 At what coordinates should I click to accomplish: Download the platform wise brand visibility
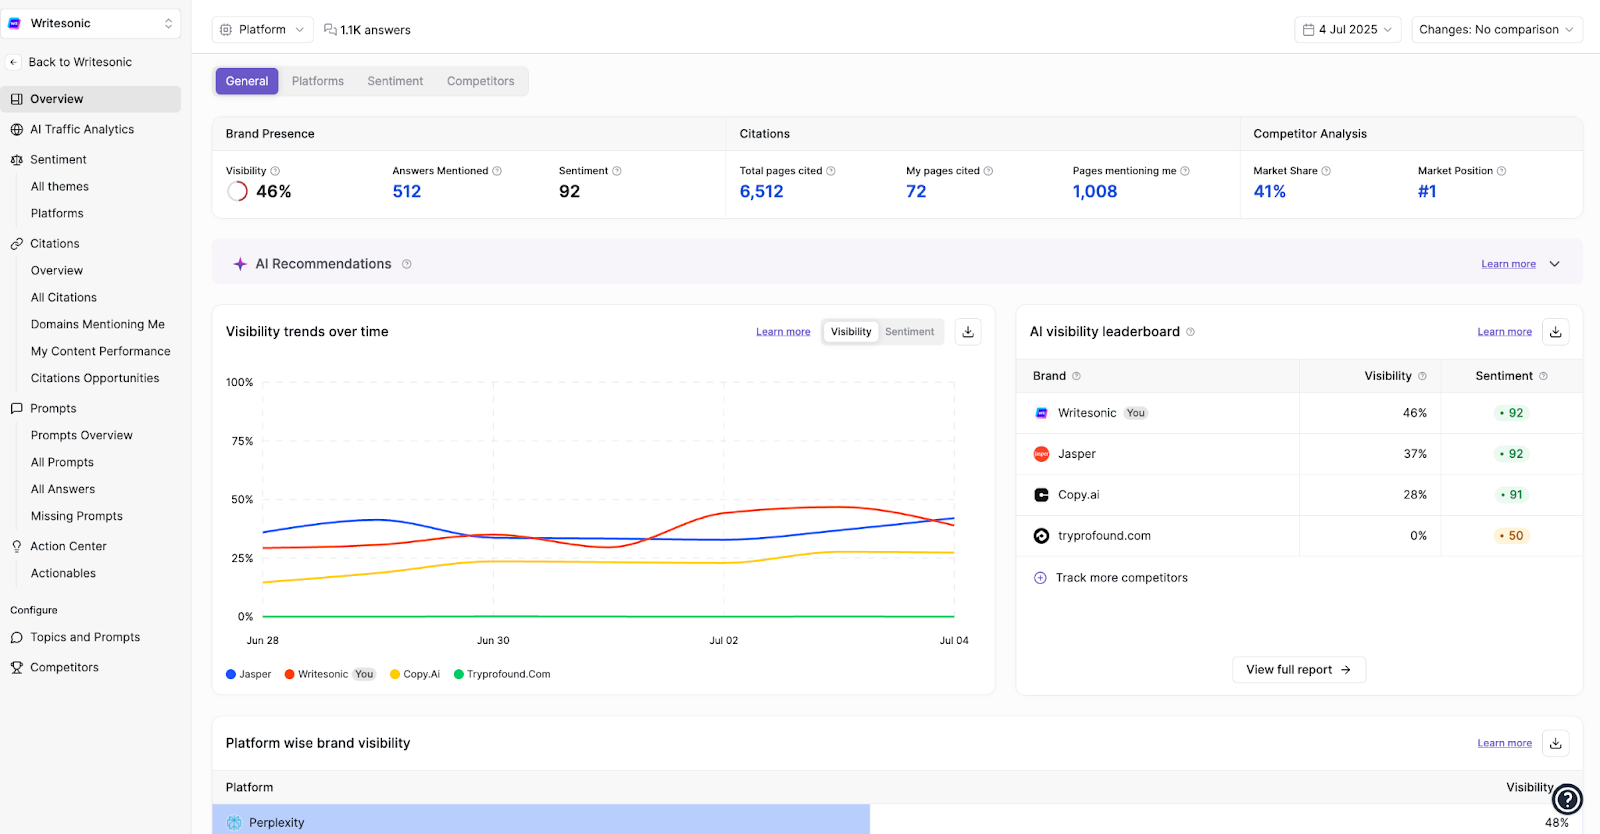coord(1555,743)
